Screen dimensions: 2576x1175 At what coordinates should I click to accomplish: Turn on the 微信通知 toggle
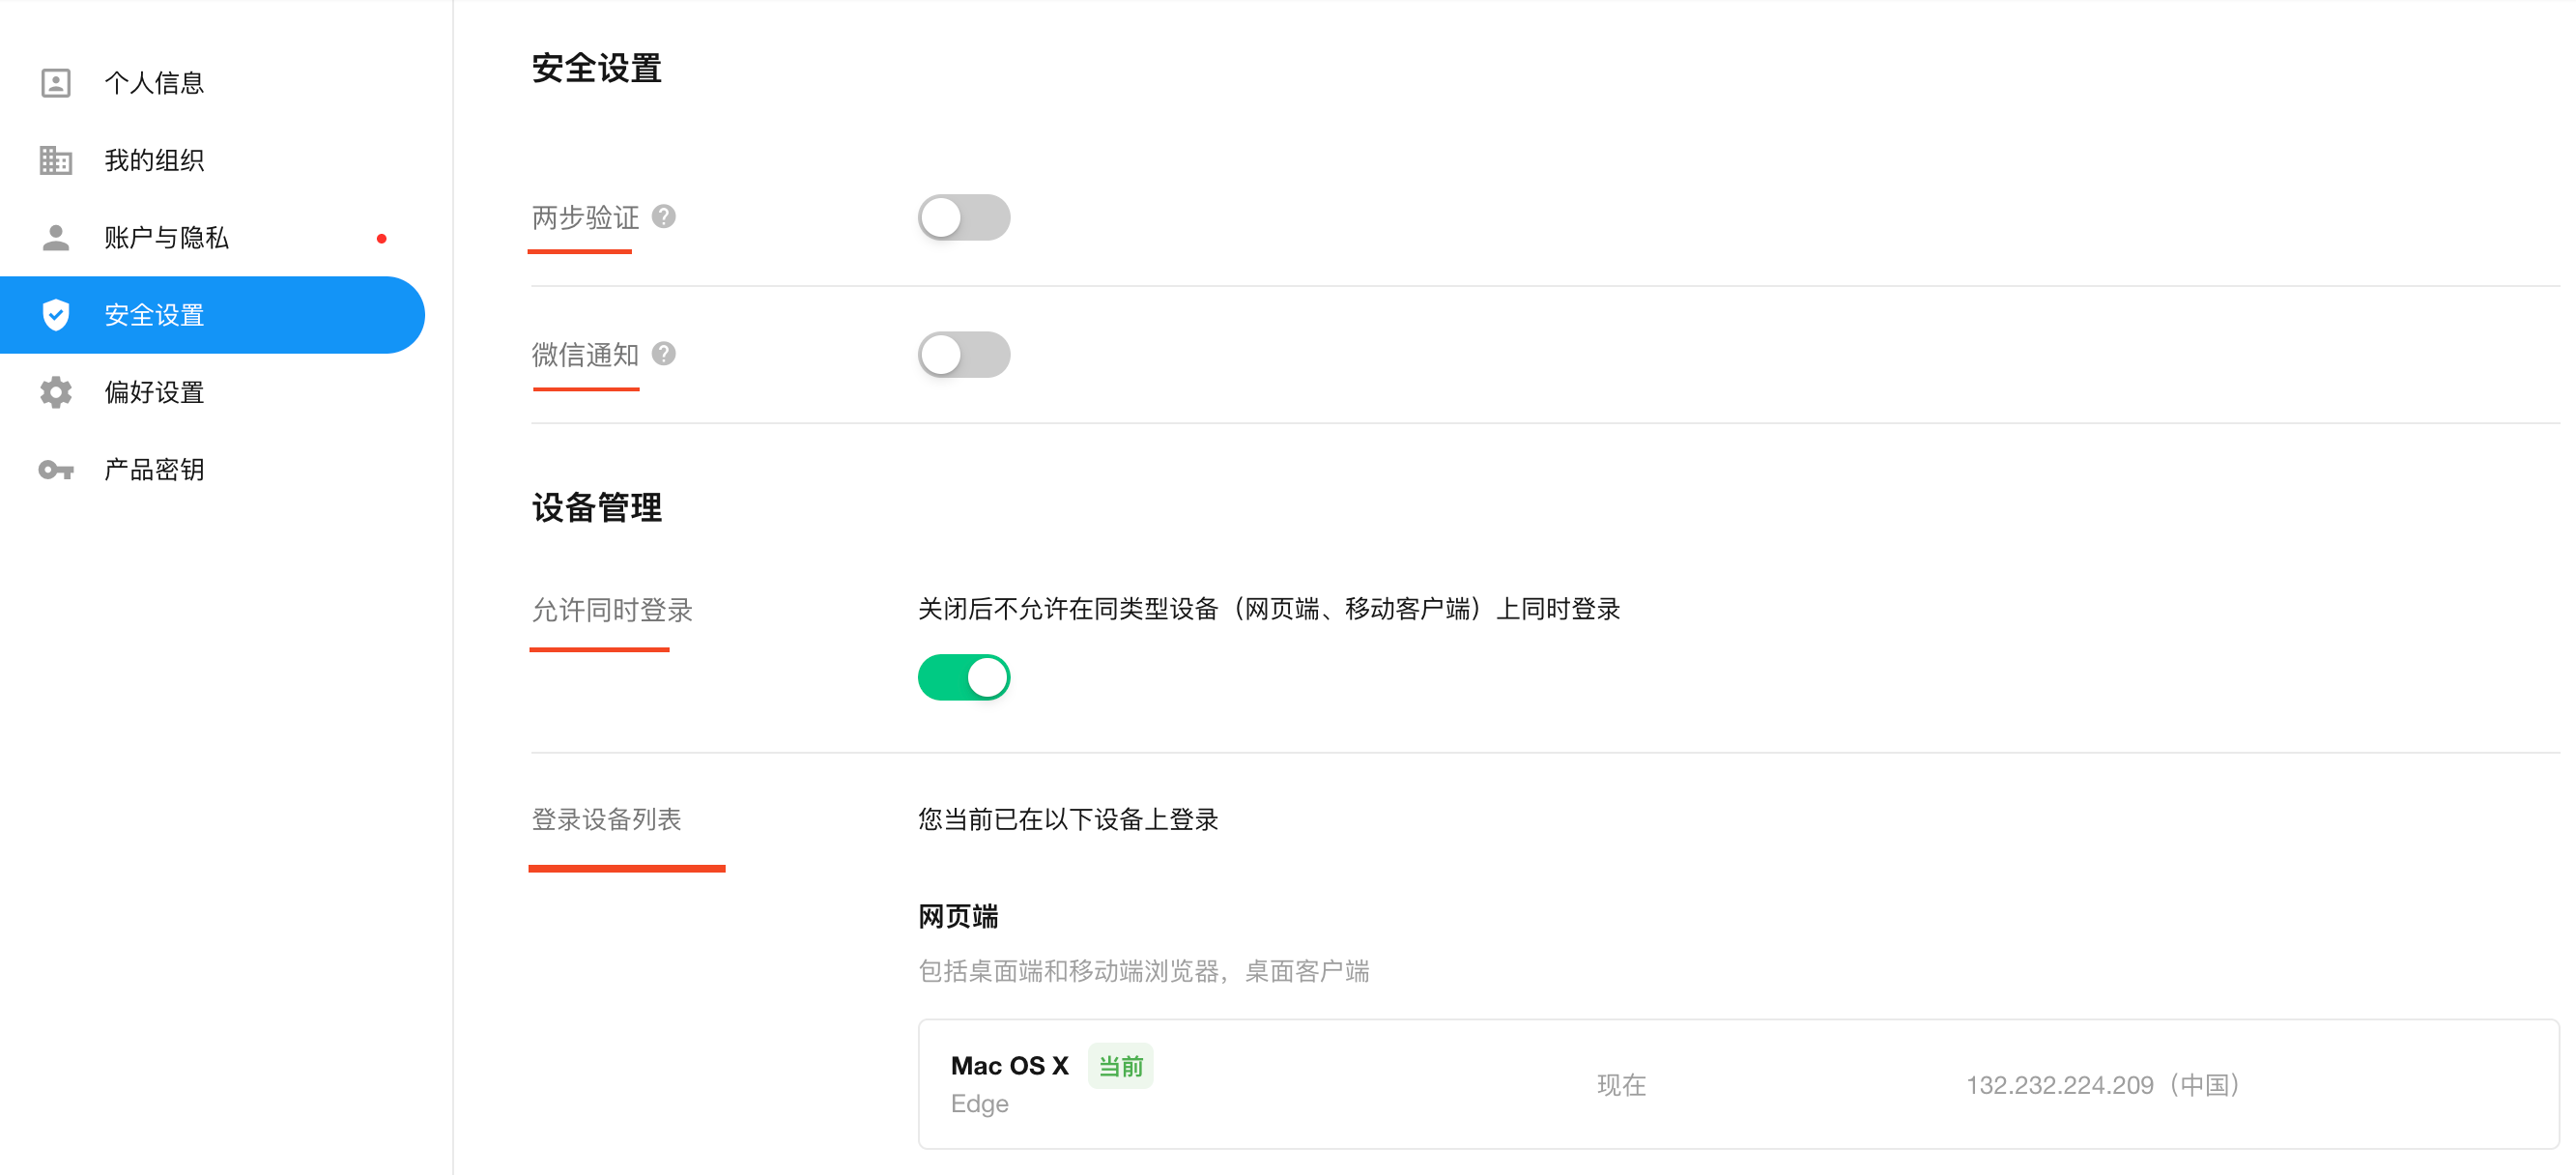(x=963, y=355)
